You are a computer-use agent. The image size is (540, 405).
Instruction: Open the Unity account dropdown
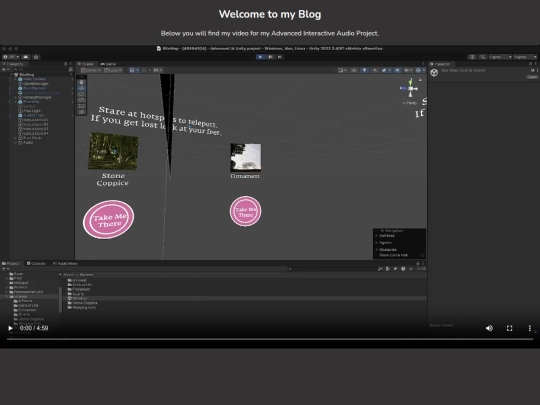[x=11, y=57]
